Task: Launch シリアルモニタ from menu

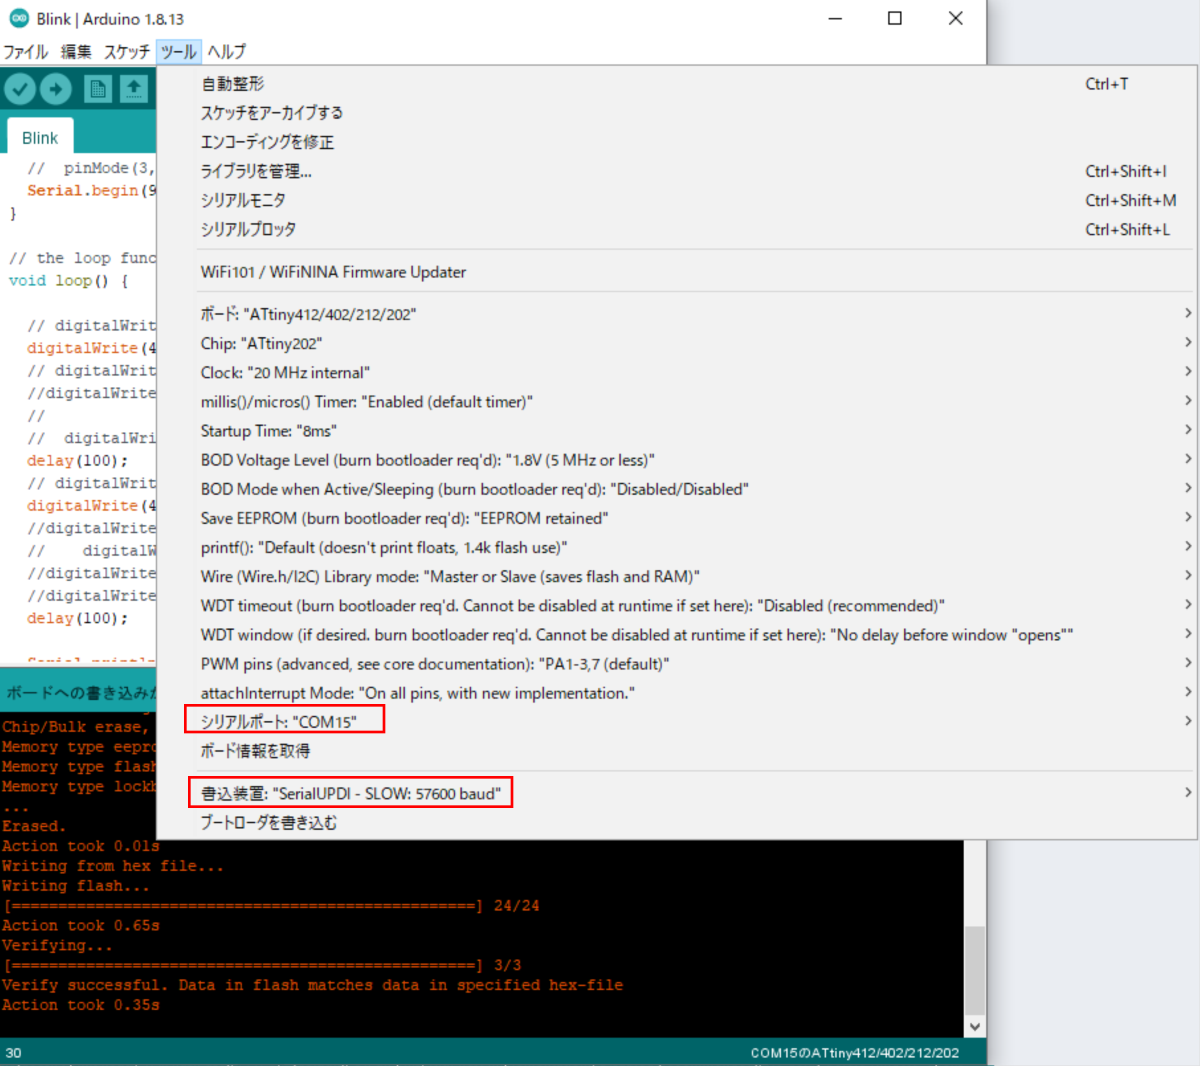Action: click(677, 200)
